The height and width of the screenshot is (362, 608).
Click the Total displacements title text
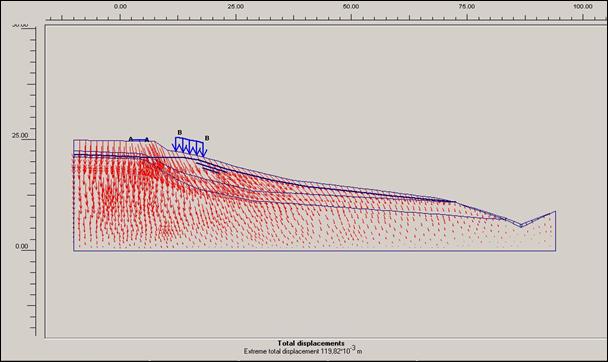[311, 343]
